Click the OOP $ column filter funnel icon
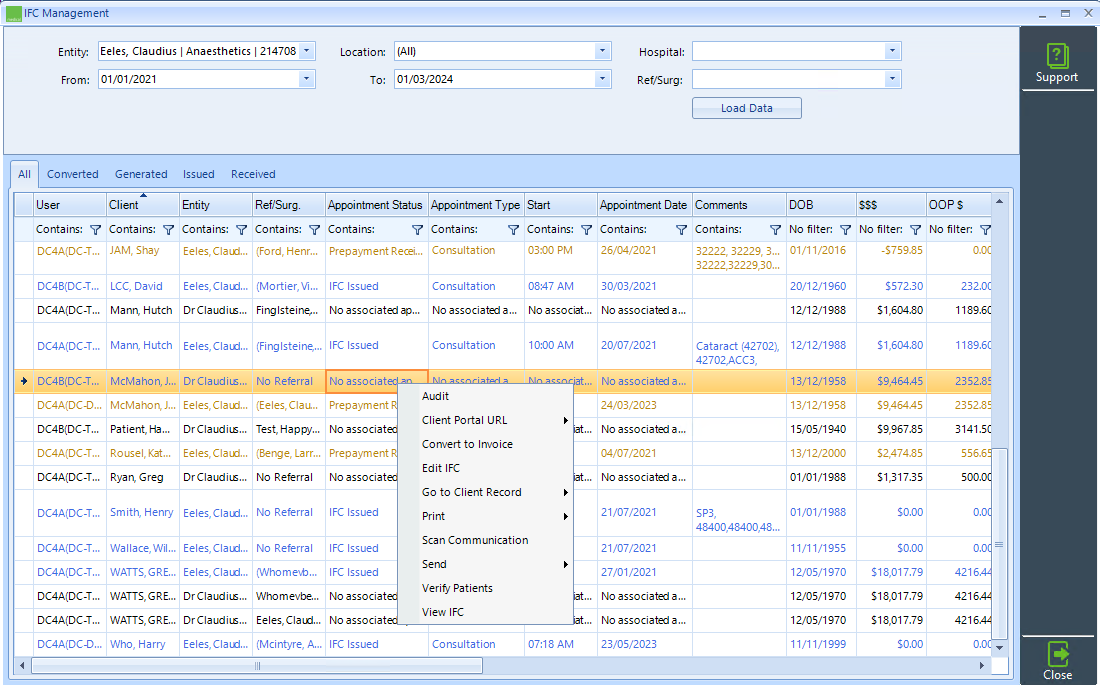This screenshot has width=1100, height=685. [986, 230]
